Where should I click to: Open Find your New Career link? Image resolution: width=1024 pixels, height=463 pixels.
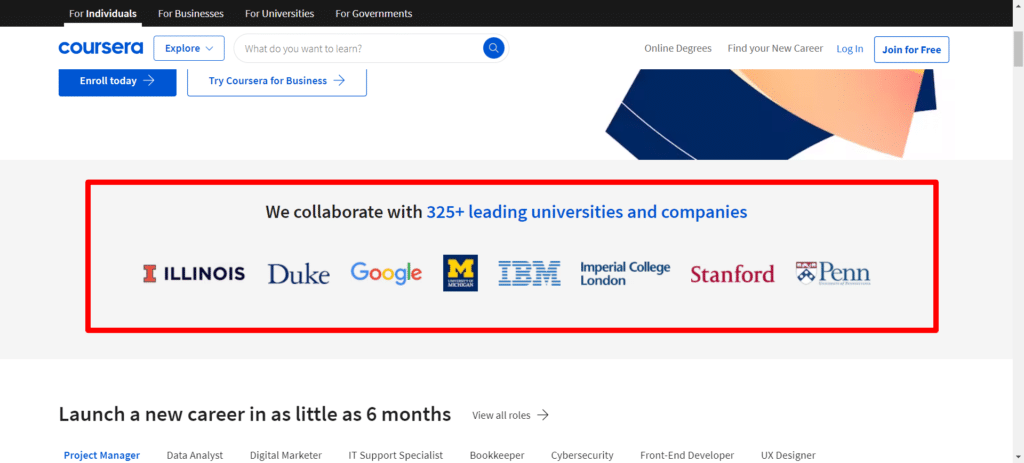(775, 48)
